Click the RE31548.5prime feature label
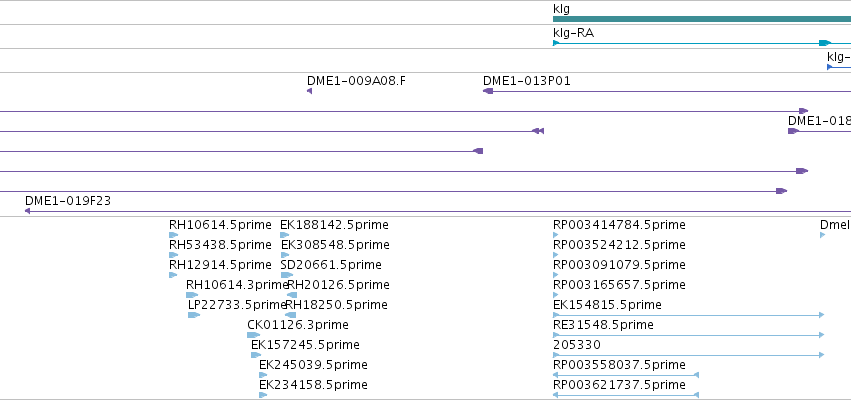Image resolution: width=851 pixels, height=400 pixels. click(603, 325)
